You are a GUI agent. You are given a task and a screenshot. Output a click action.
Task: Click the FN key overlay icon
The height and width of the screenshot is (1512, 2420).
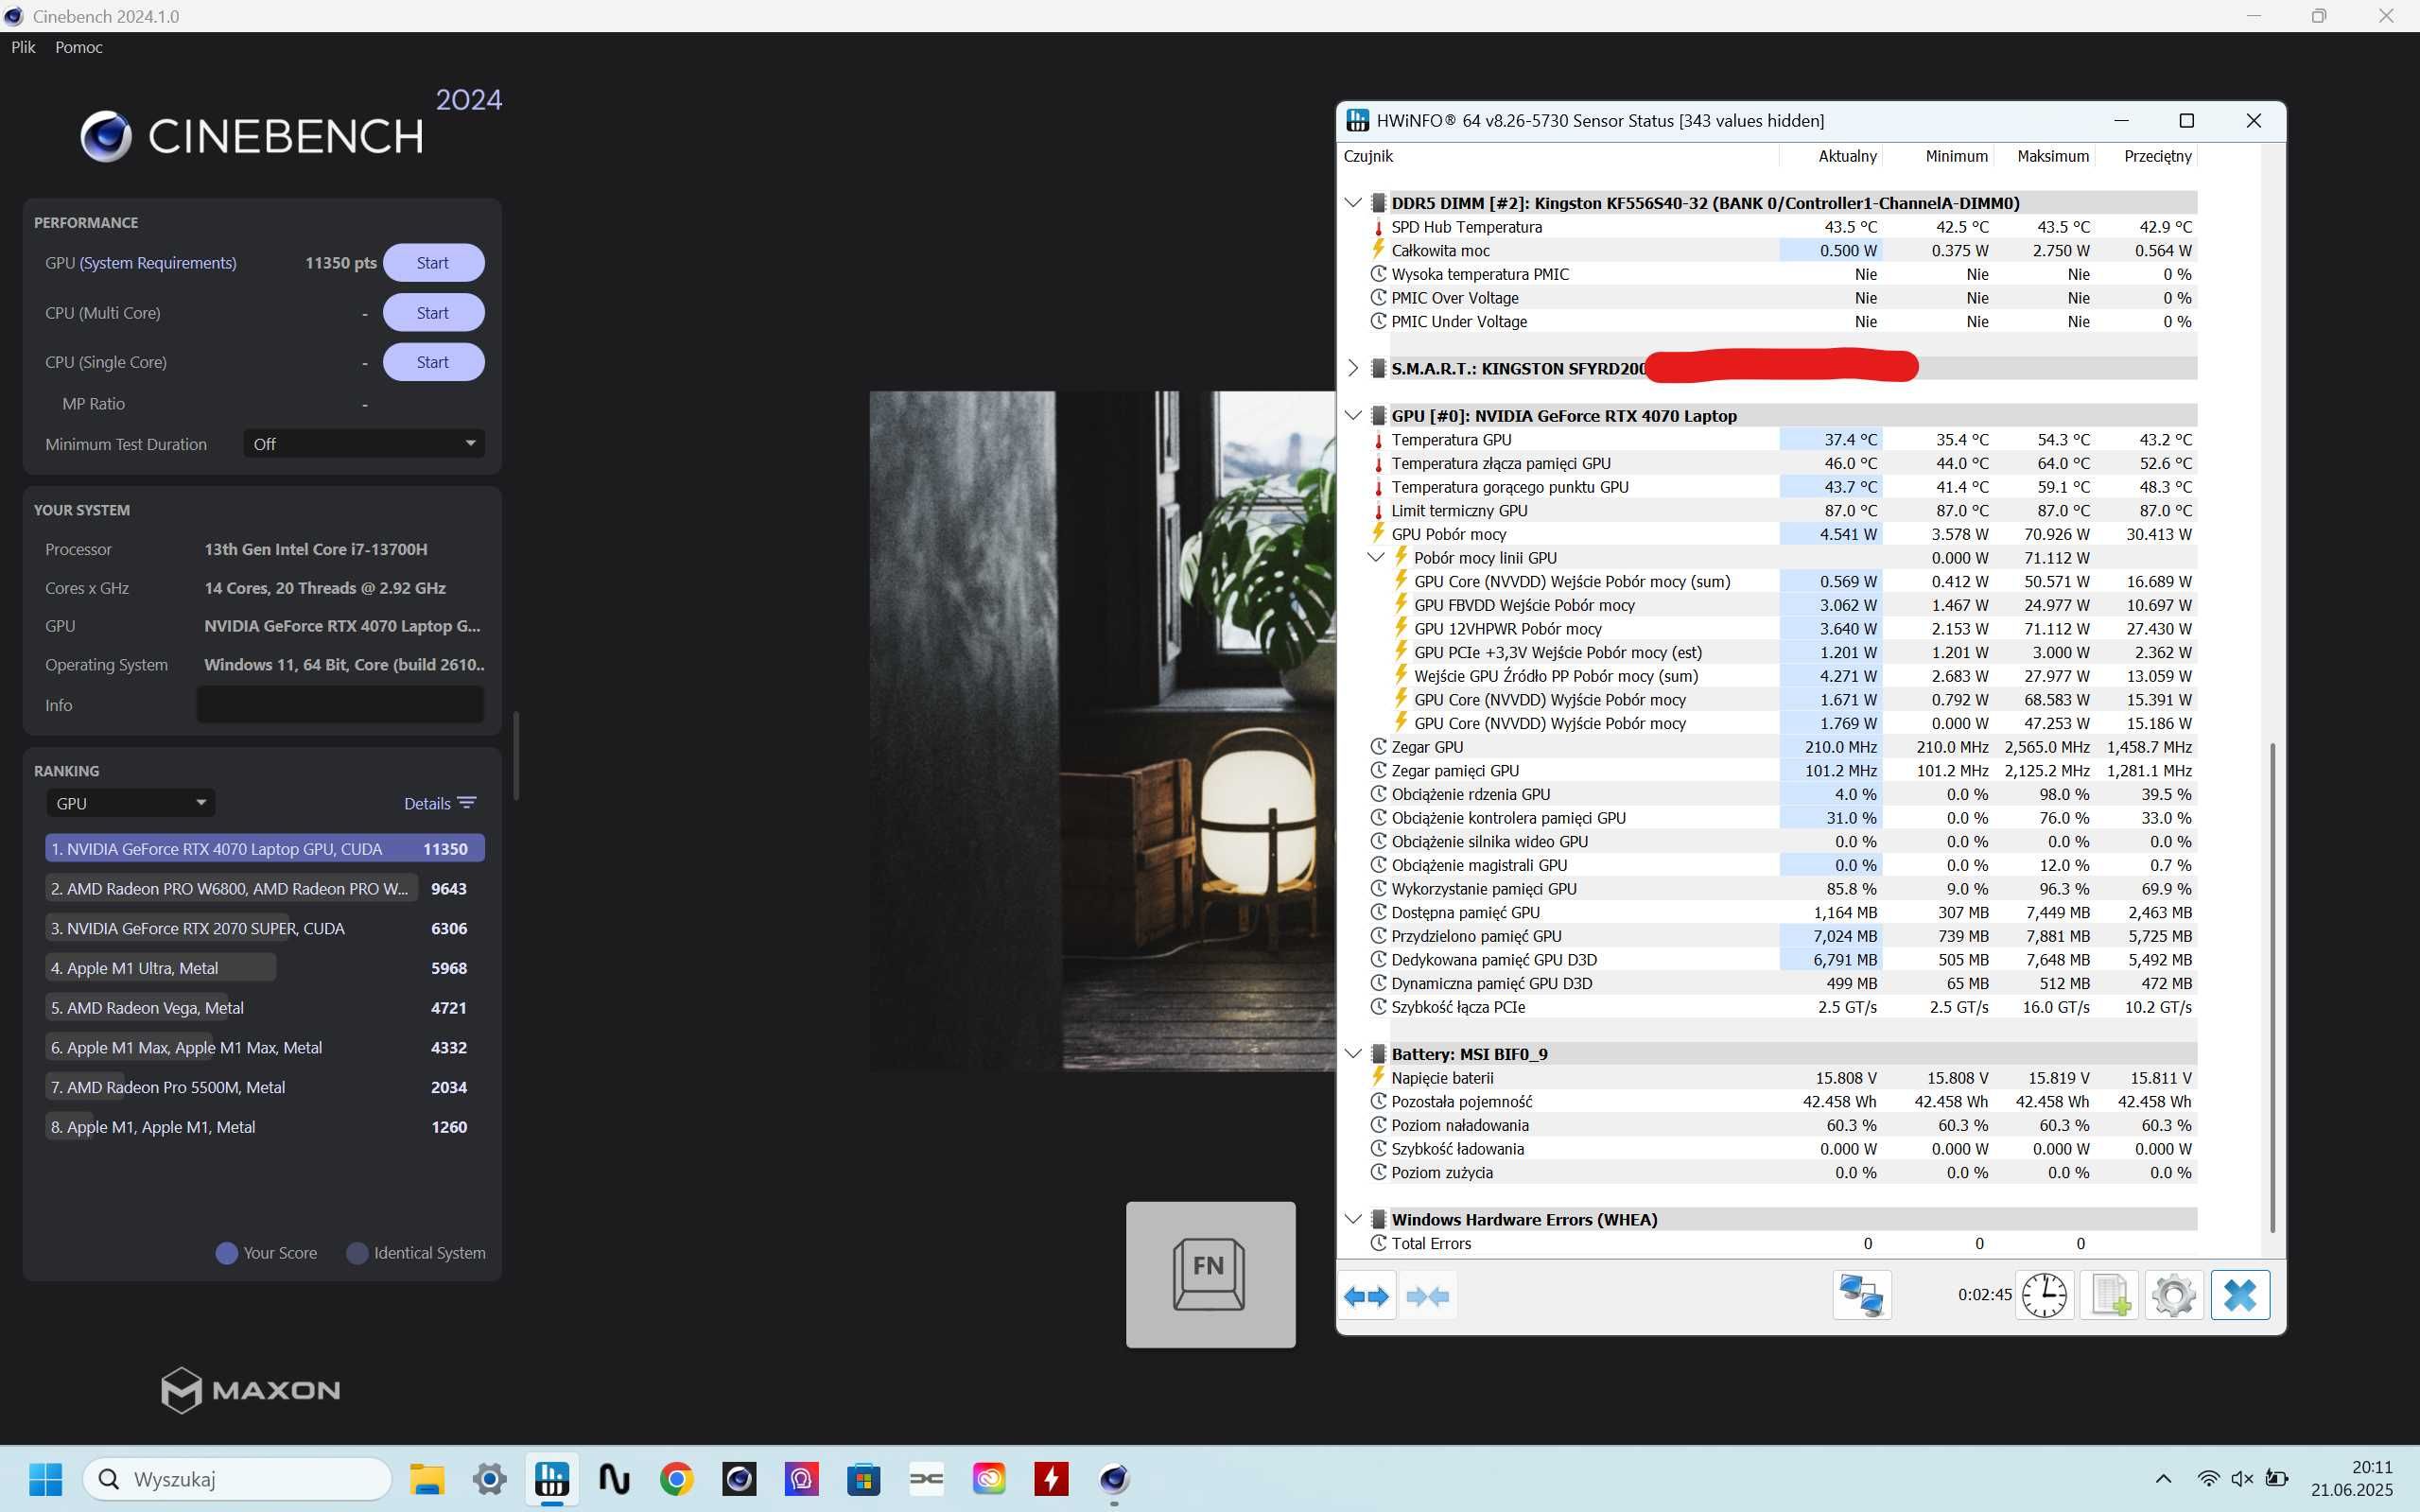point(1210,1274)
